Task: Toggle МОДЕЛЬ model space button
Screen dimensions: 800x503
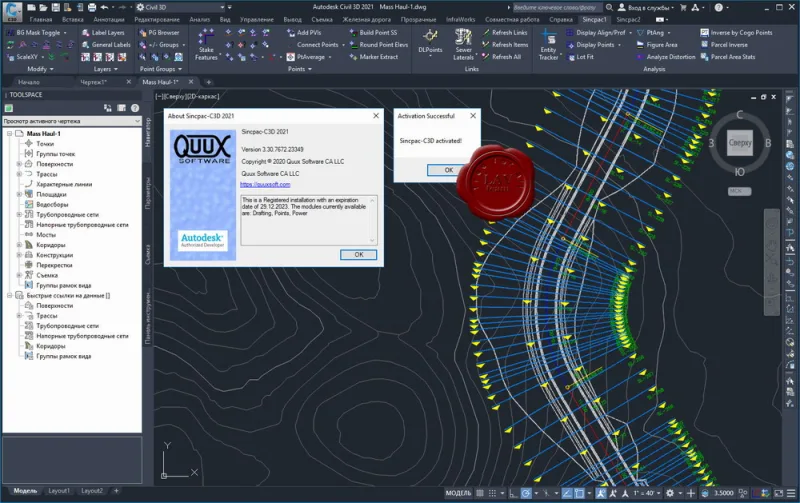Action: point(458,493)
